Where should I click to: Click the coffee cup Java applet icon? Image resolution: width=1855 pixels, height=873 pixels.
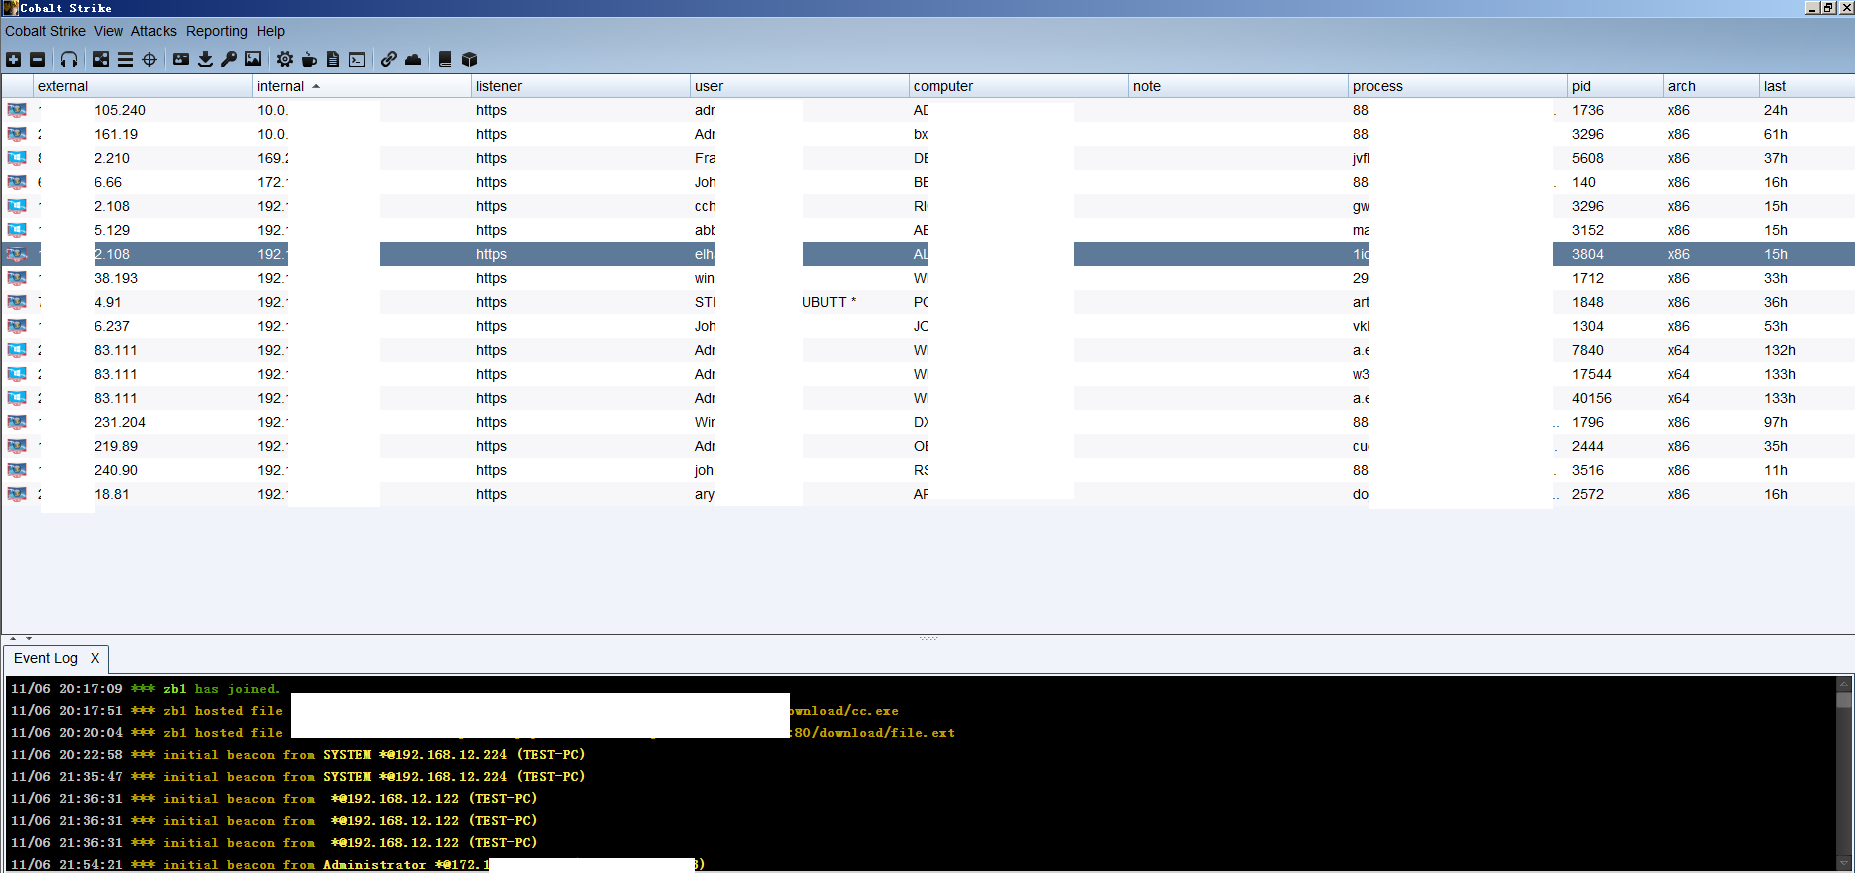309,60
